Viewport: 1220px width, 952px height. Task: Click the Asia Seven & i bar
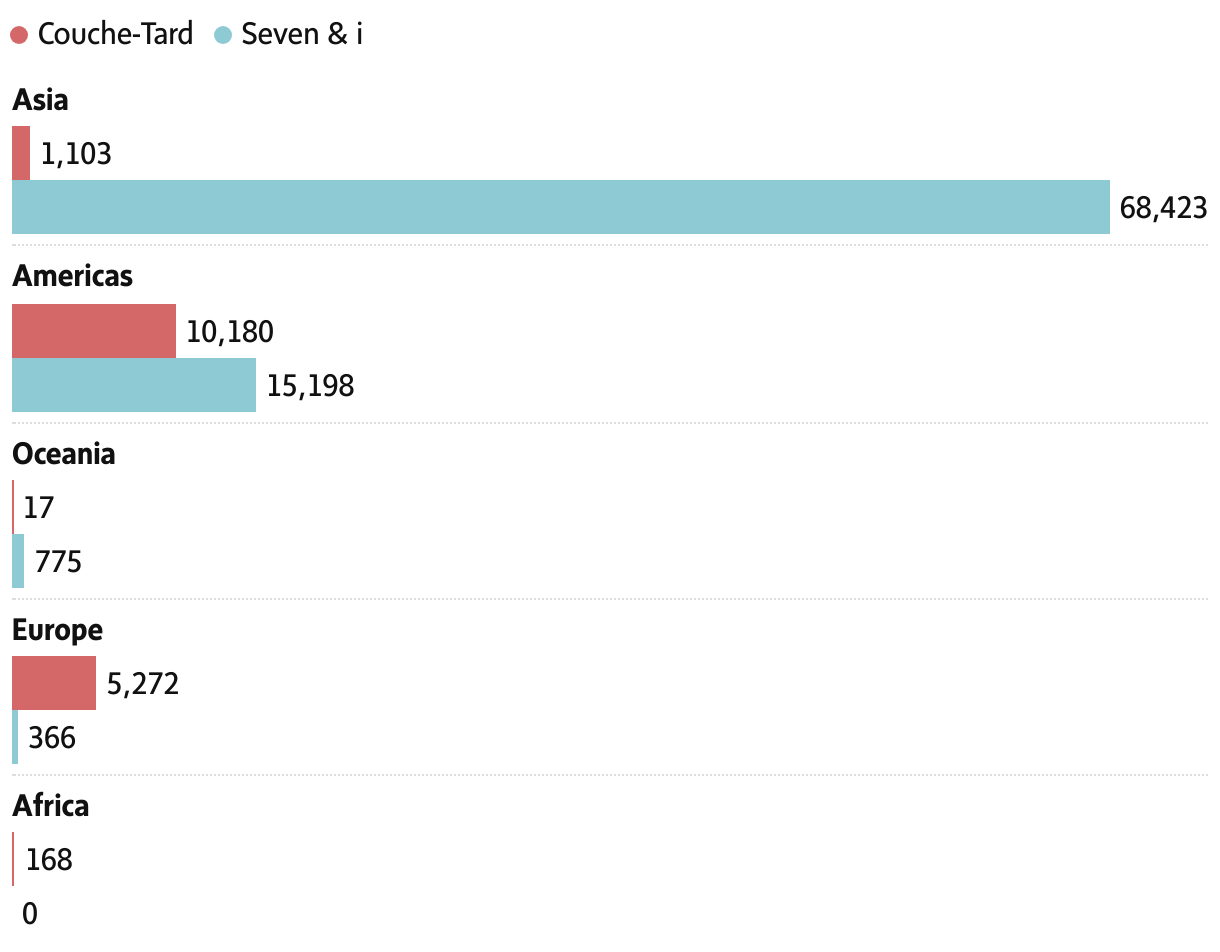tap(560, 207)
